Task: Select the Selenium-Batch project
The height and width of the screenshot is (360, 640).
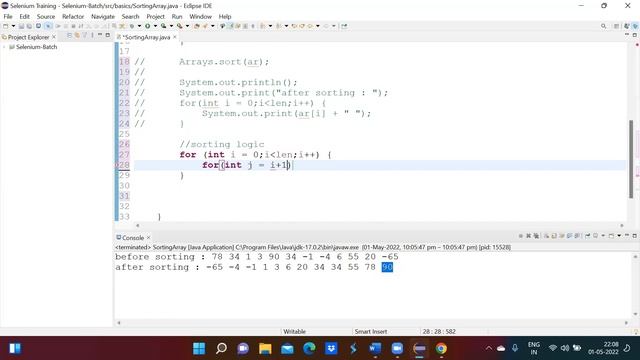Action: point(36,47)
